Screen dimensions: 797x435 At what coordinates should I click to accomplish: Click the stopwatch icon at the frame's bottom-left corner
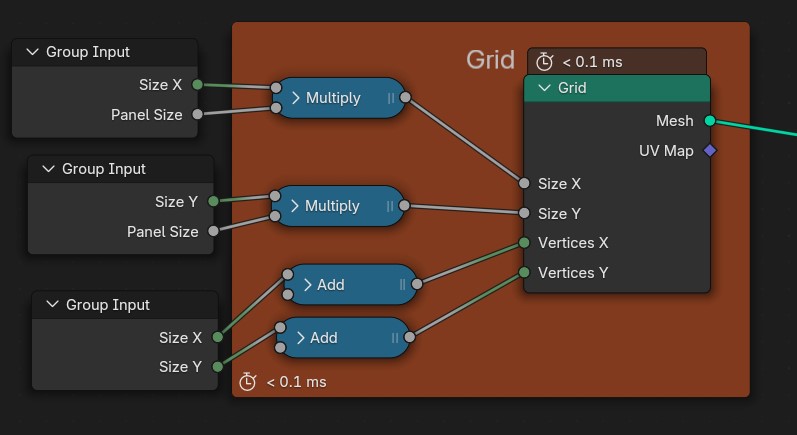[248, 382]
